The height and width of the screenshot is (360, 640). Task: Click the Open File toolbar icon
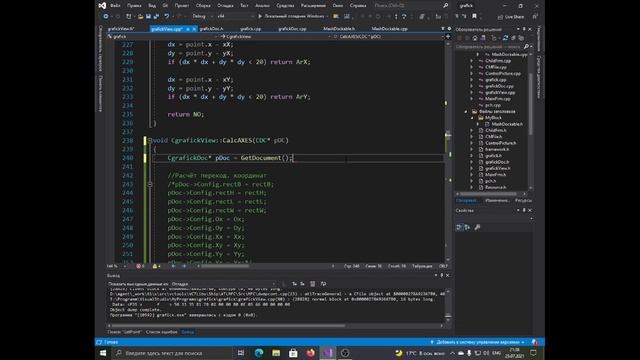pyautogui.click(x=140, y=16)
